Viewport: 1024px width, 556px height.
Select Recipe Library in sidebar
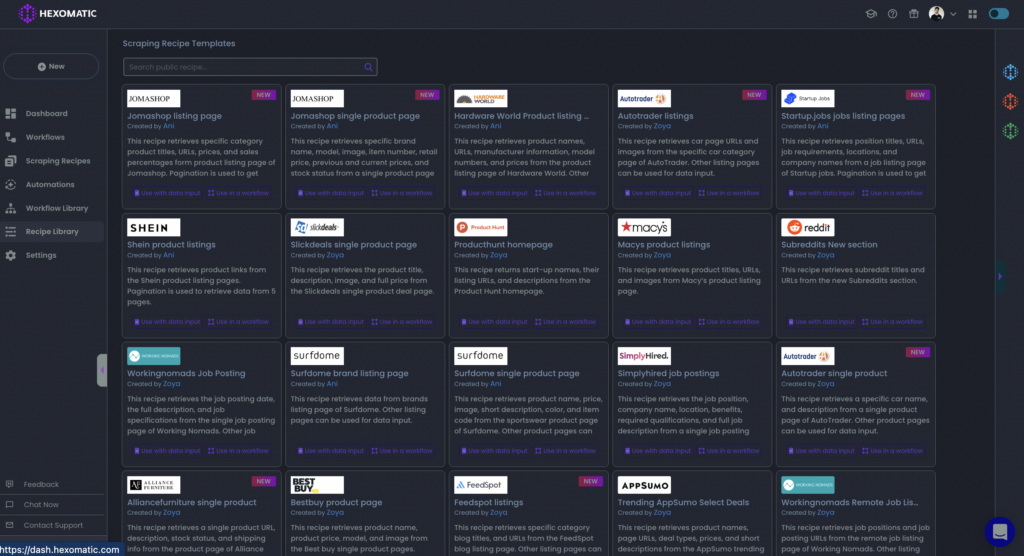pyautogui.click(x=52, y=231)
